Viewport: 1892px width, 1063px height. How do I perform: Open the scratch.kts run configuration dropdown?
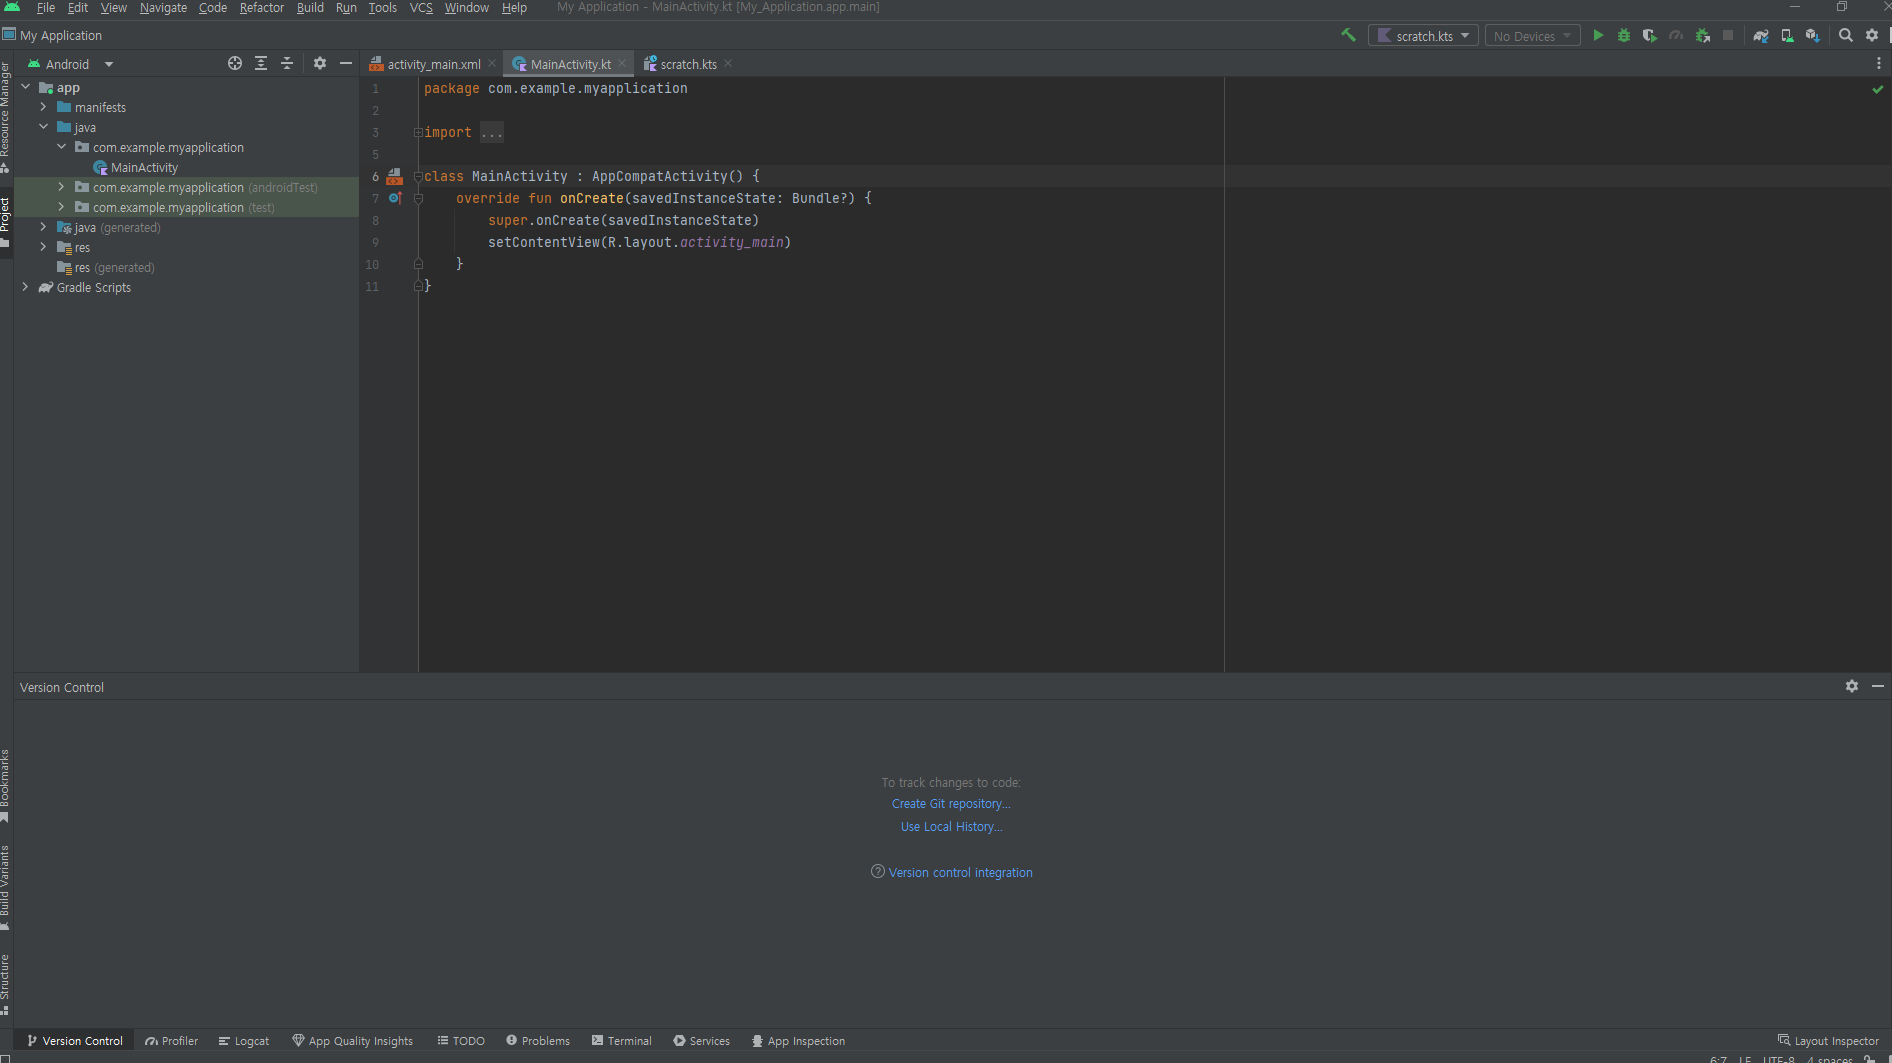pyautogui.click(x=1423, y=36)
